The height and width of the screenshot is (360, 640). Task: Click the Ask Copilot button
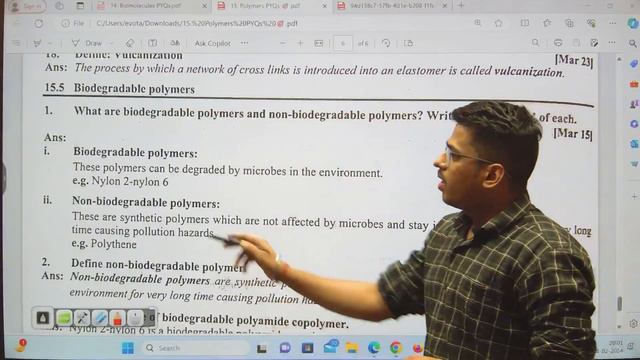pyautogui.click(x=213, y=43)
